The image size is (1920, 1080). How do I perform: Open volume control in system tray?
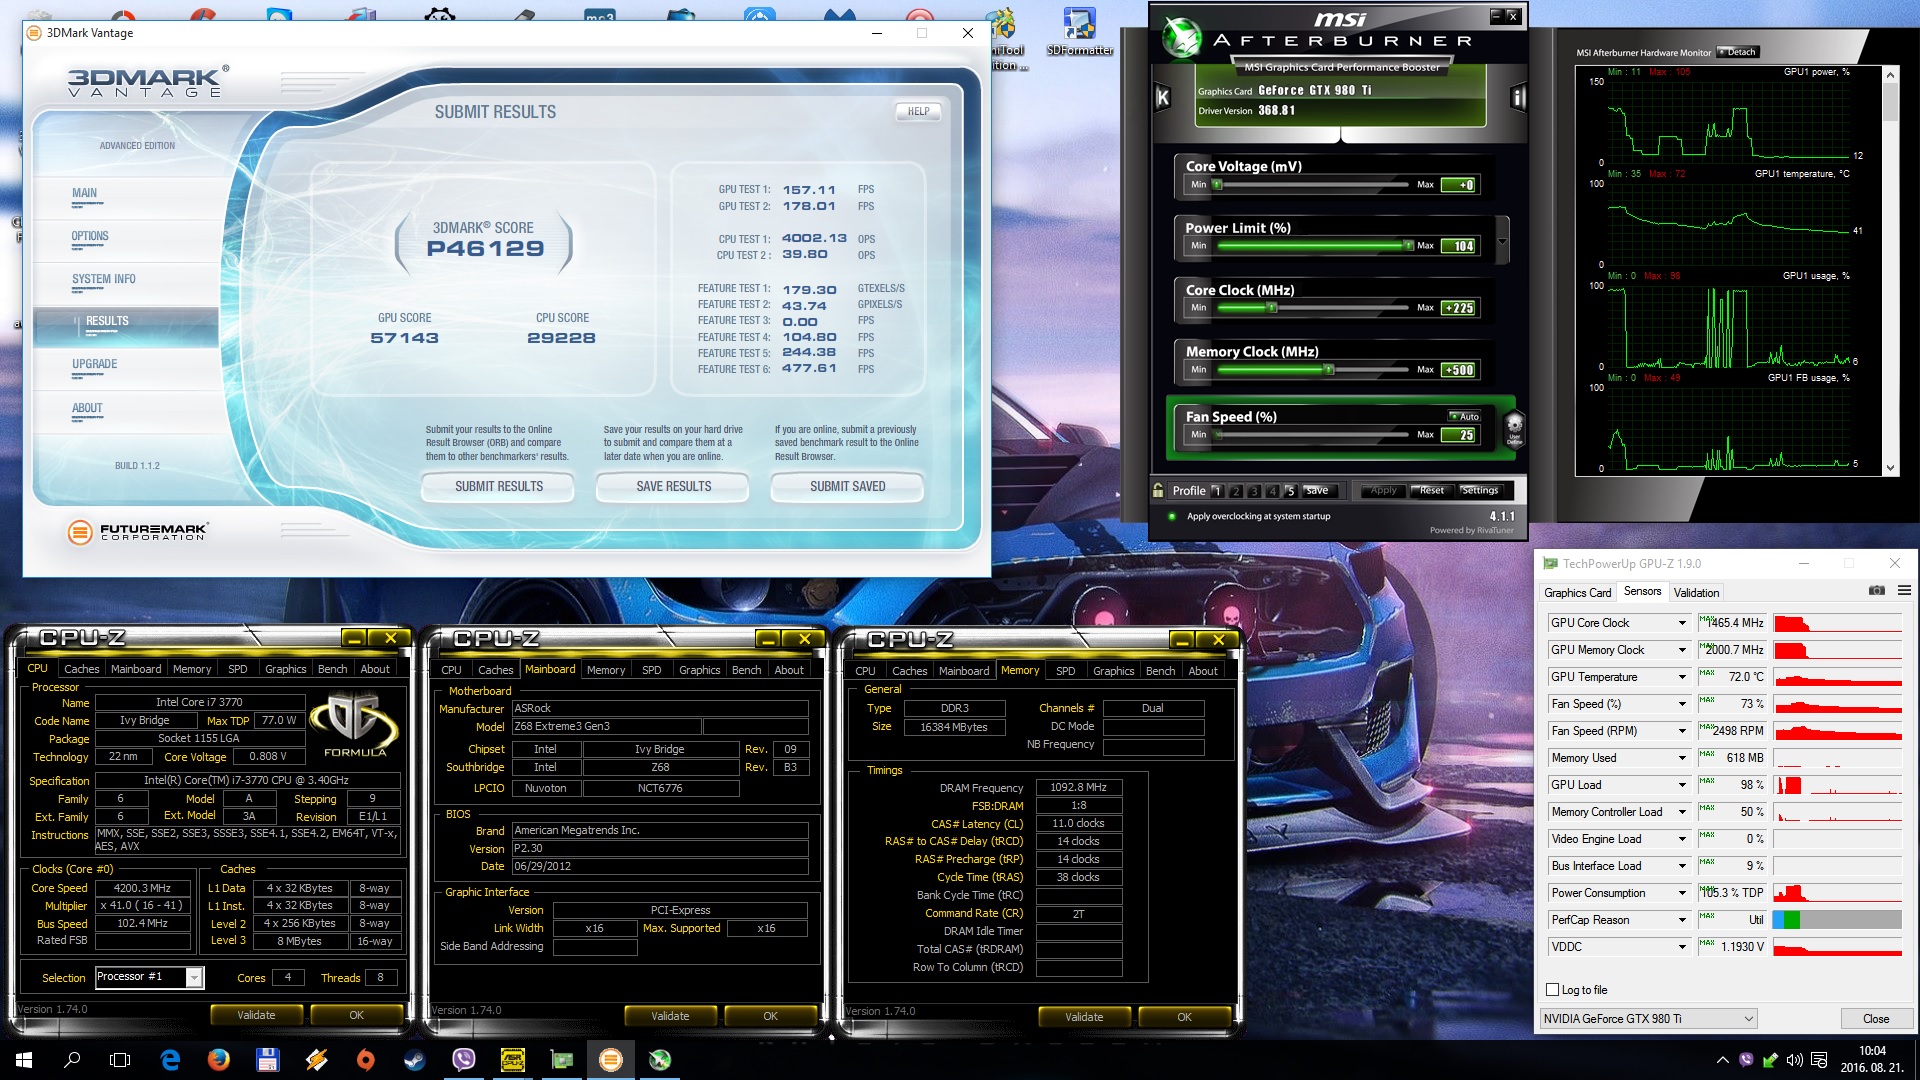[1794, 1060]
